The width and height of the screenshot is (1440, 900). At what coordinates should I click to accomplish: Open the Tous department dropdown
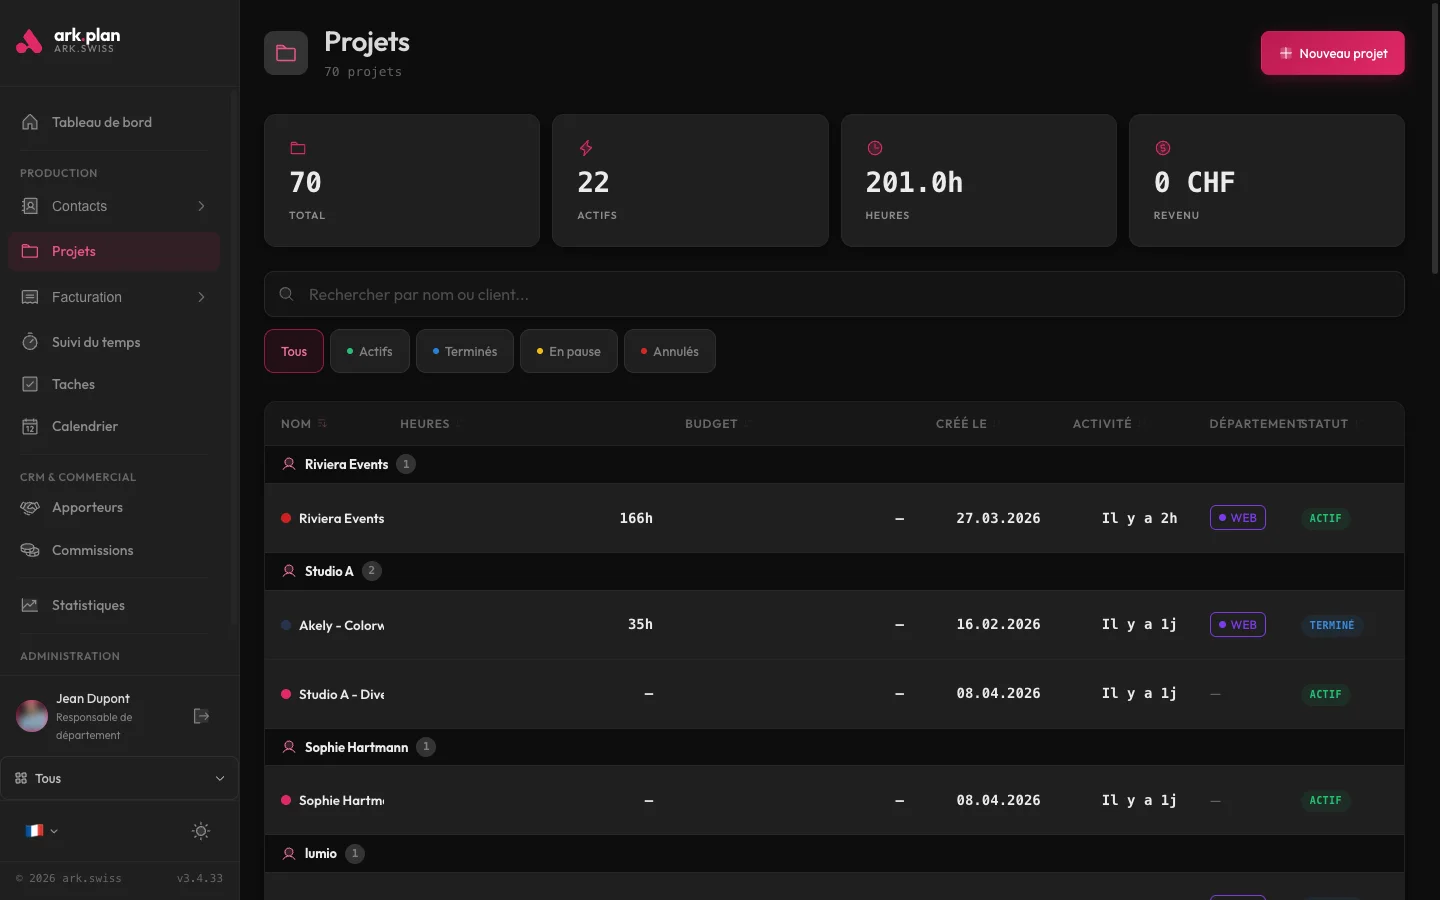119,778
